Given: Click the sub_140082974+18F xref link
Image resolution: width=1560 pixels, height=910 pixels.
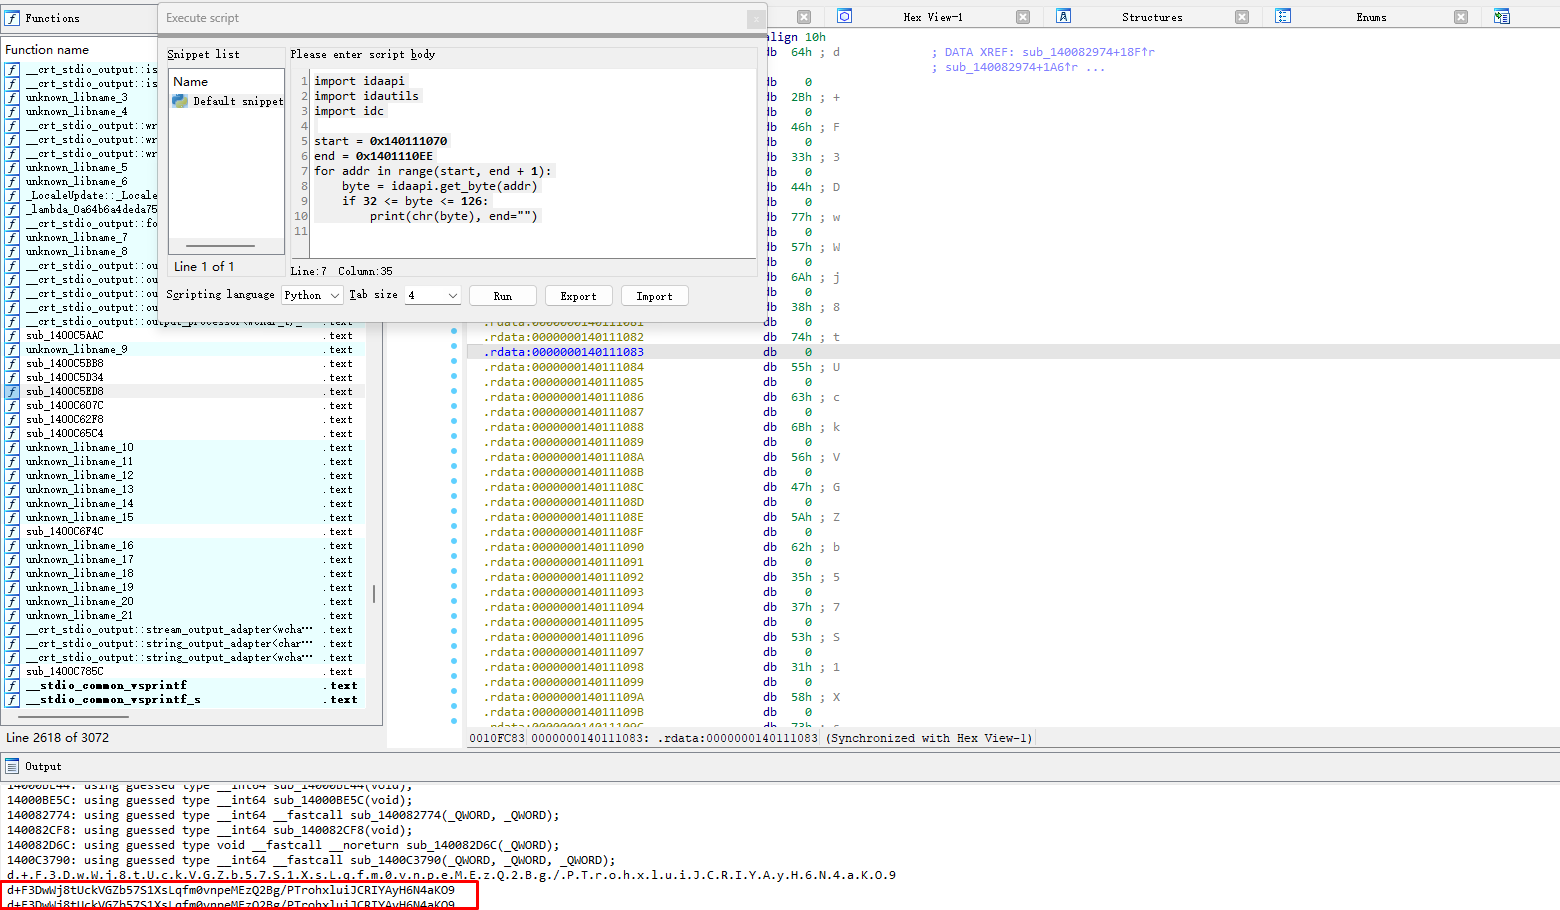Looking at the screenshot, I should point(1088,52).
